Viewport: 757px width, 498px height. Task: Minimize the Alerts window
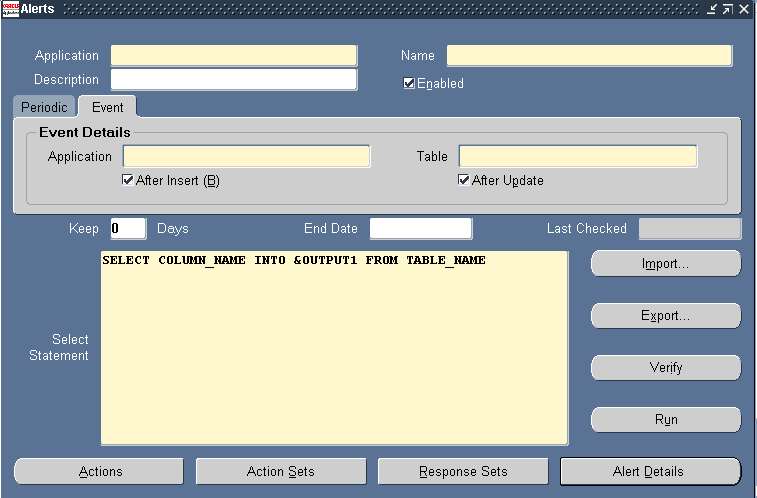click(x=712, y=9)
